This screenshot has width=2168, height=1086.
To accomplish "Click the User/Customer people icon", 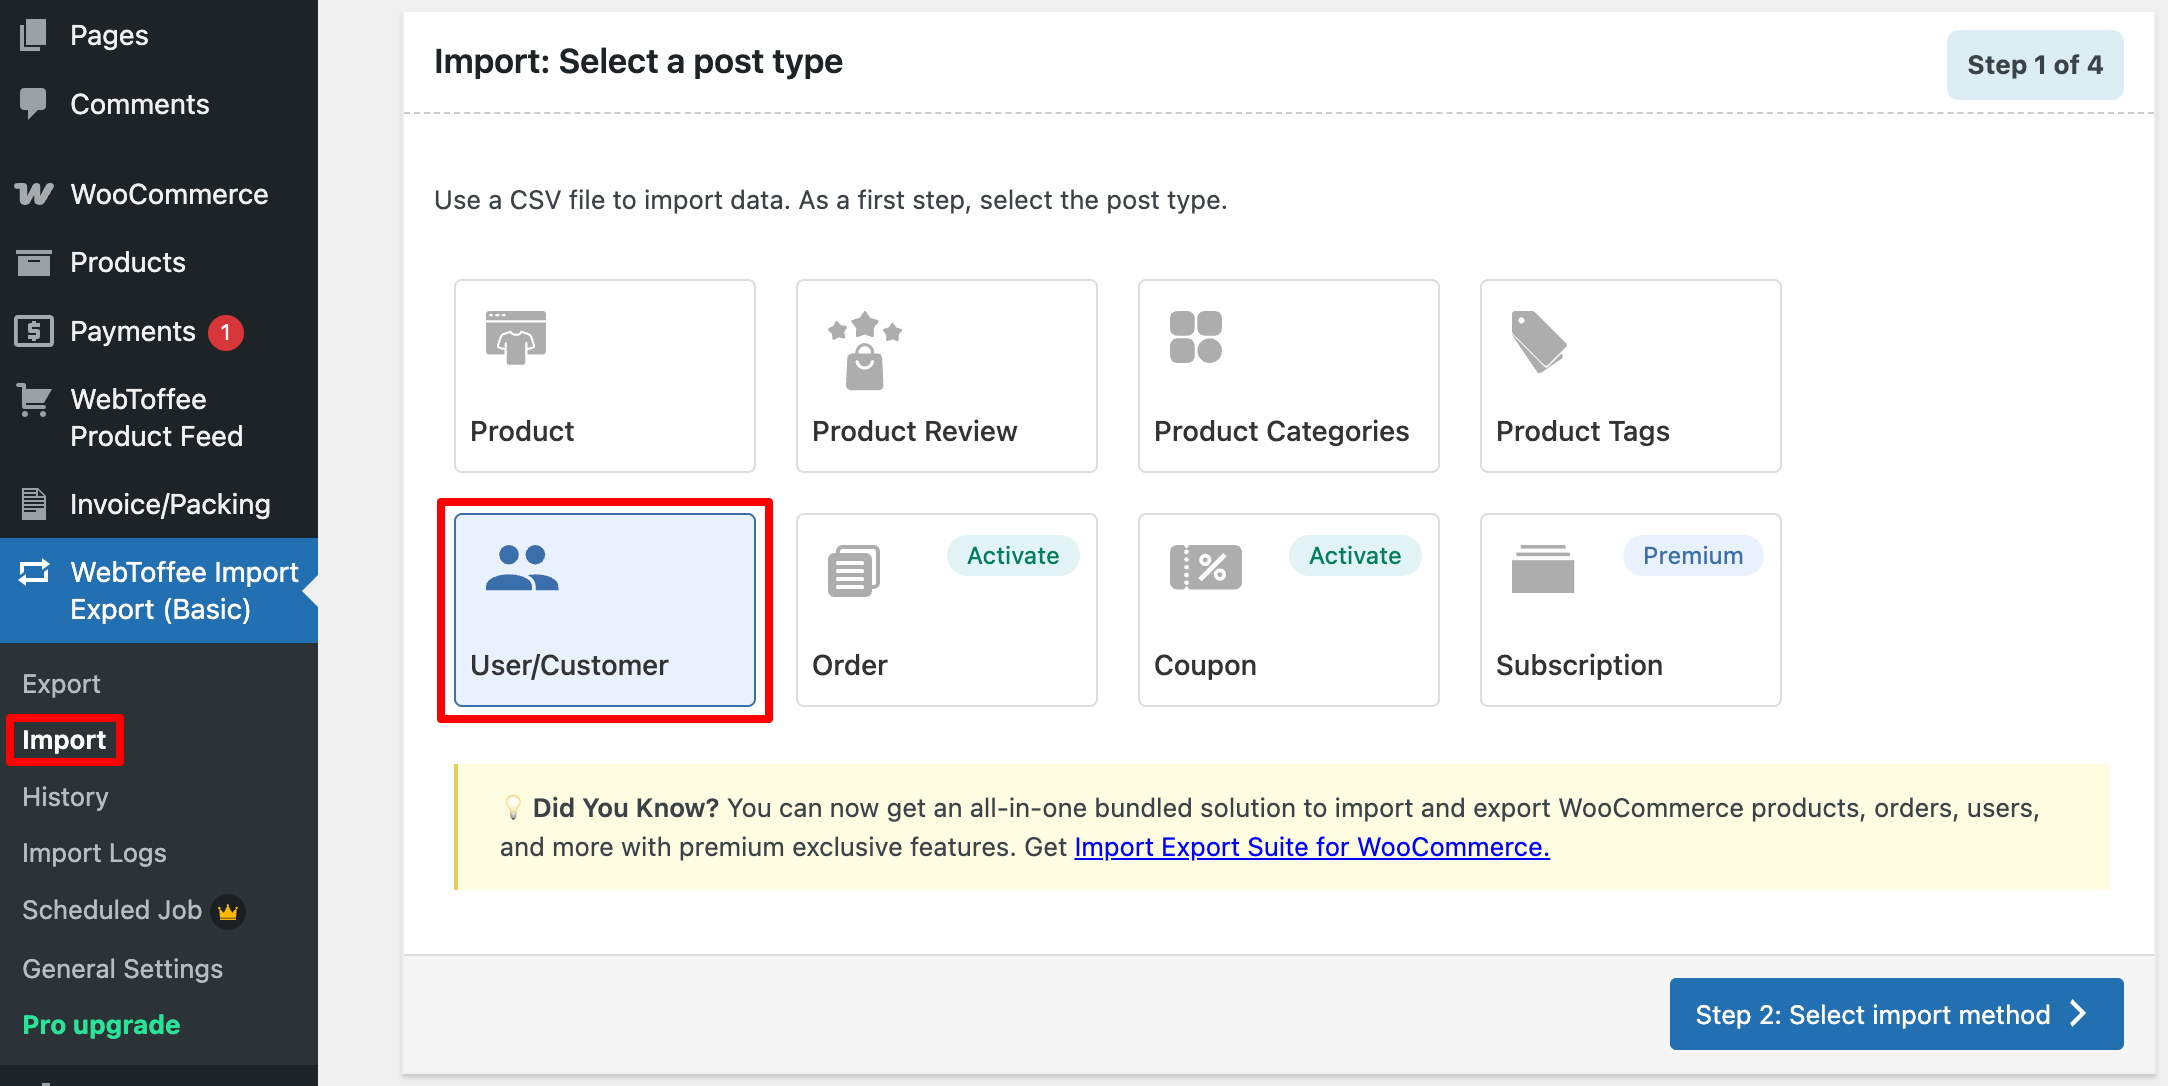I will (x=522, y=568).
